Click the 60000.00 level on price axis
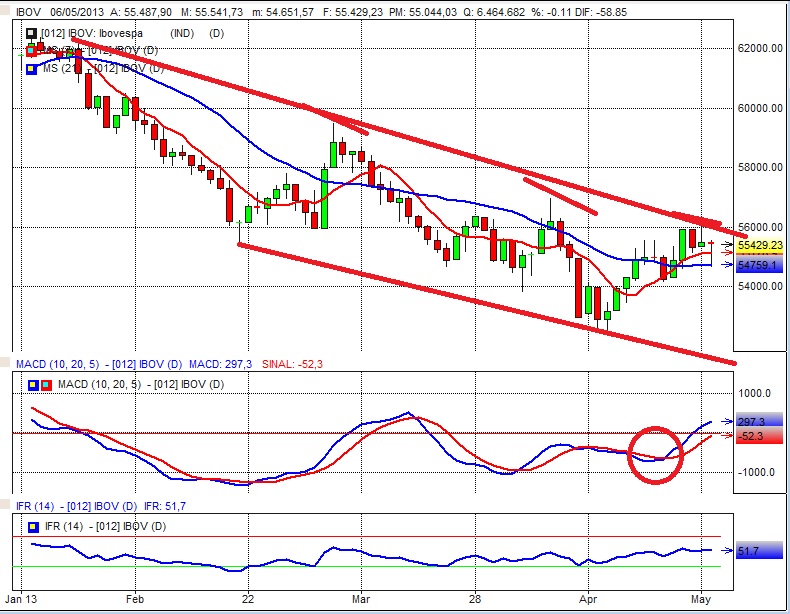Screen dimensions: 790x614 760,108
